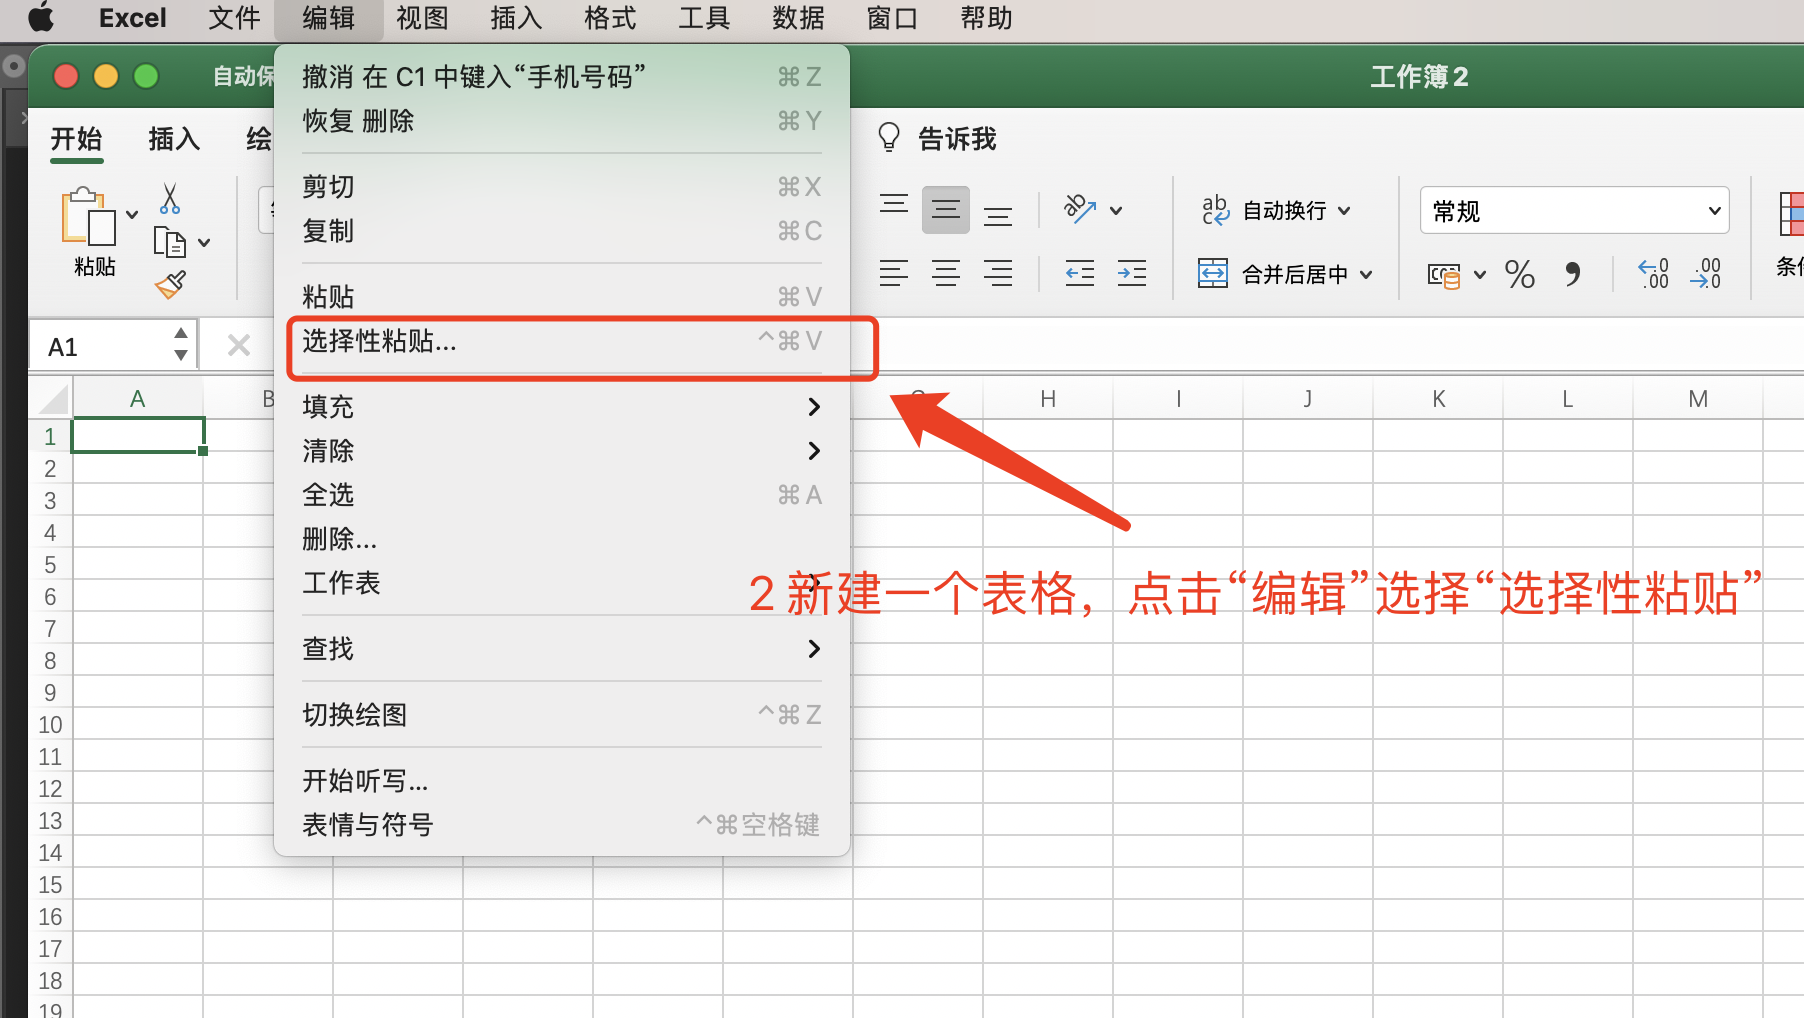Click the Cut scissors icon
This screenshot has height=1018, width=1804.
[170, 199]
